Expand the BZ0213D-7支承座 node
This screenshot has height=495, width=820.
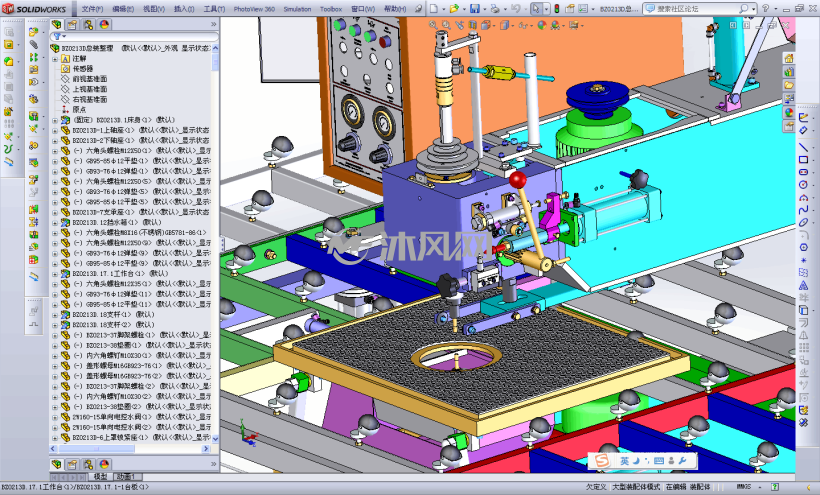pos(55,212)
